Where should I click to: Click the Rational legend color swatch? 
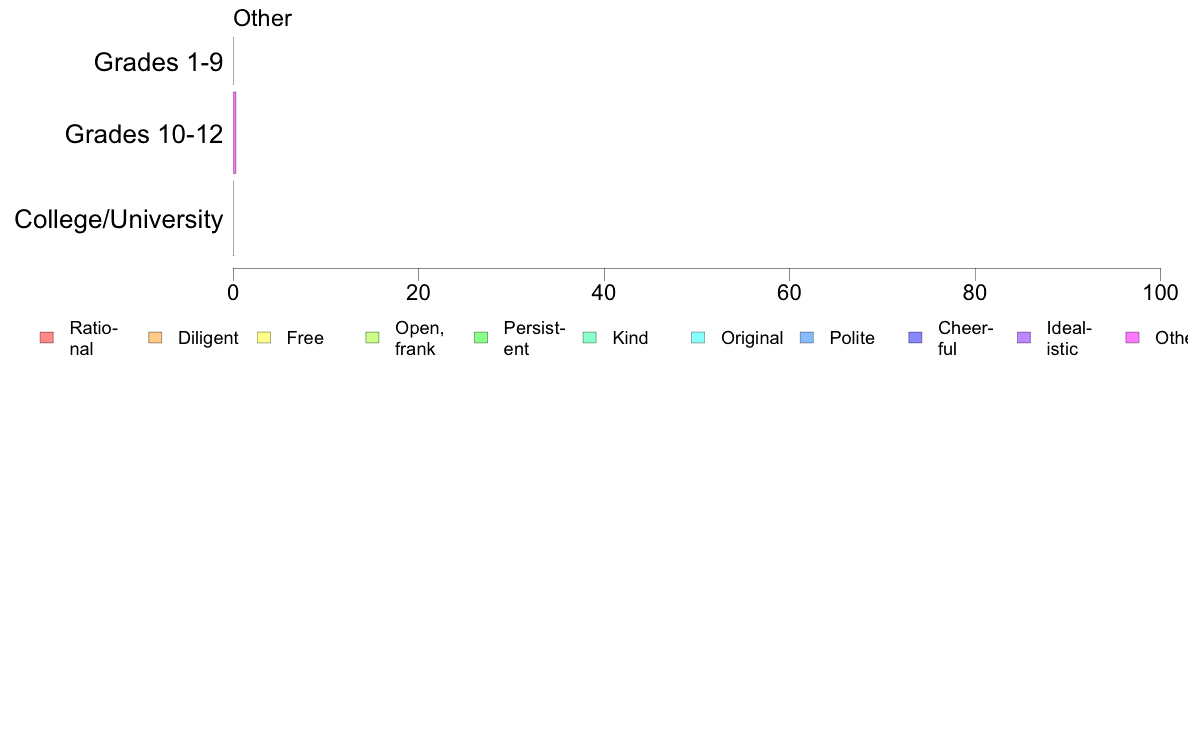click(x=47, y=338)
